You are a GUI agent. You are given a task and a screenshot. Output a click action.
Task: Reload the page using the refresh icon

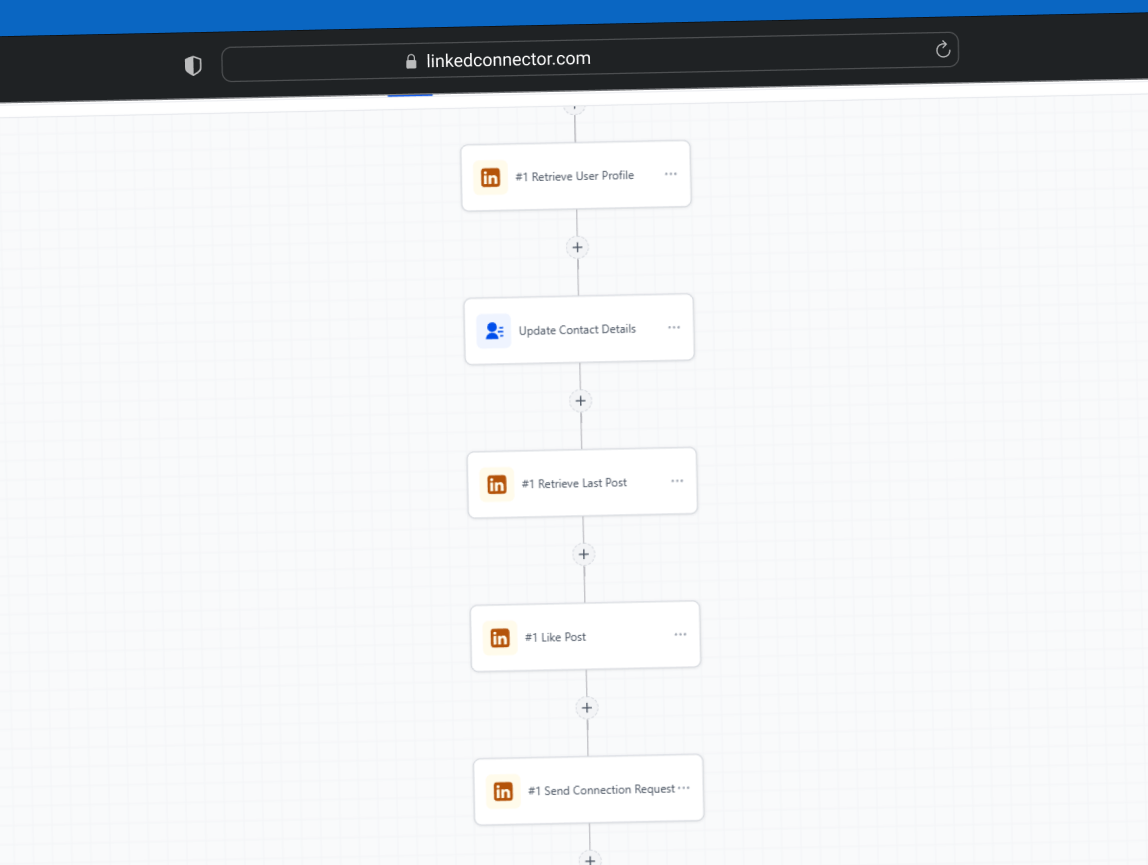point(941,49)
